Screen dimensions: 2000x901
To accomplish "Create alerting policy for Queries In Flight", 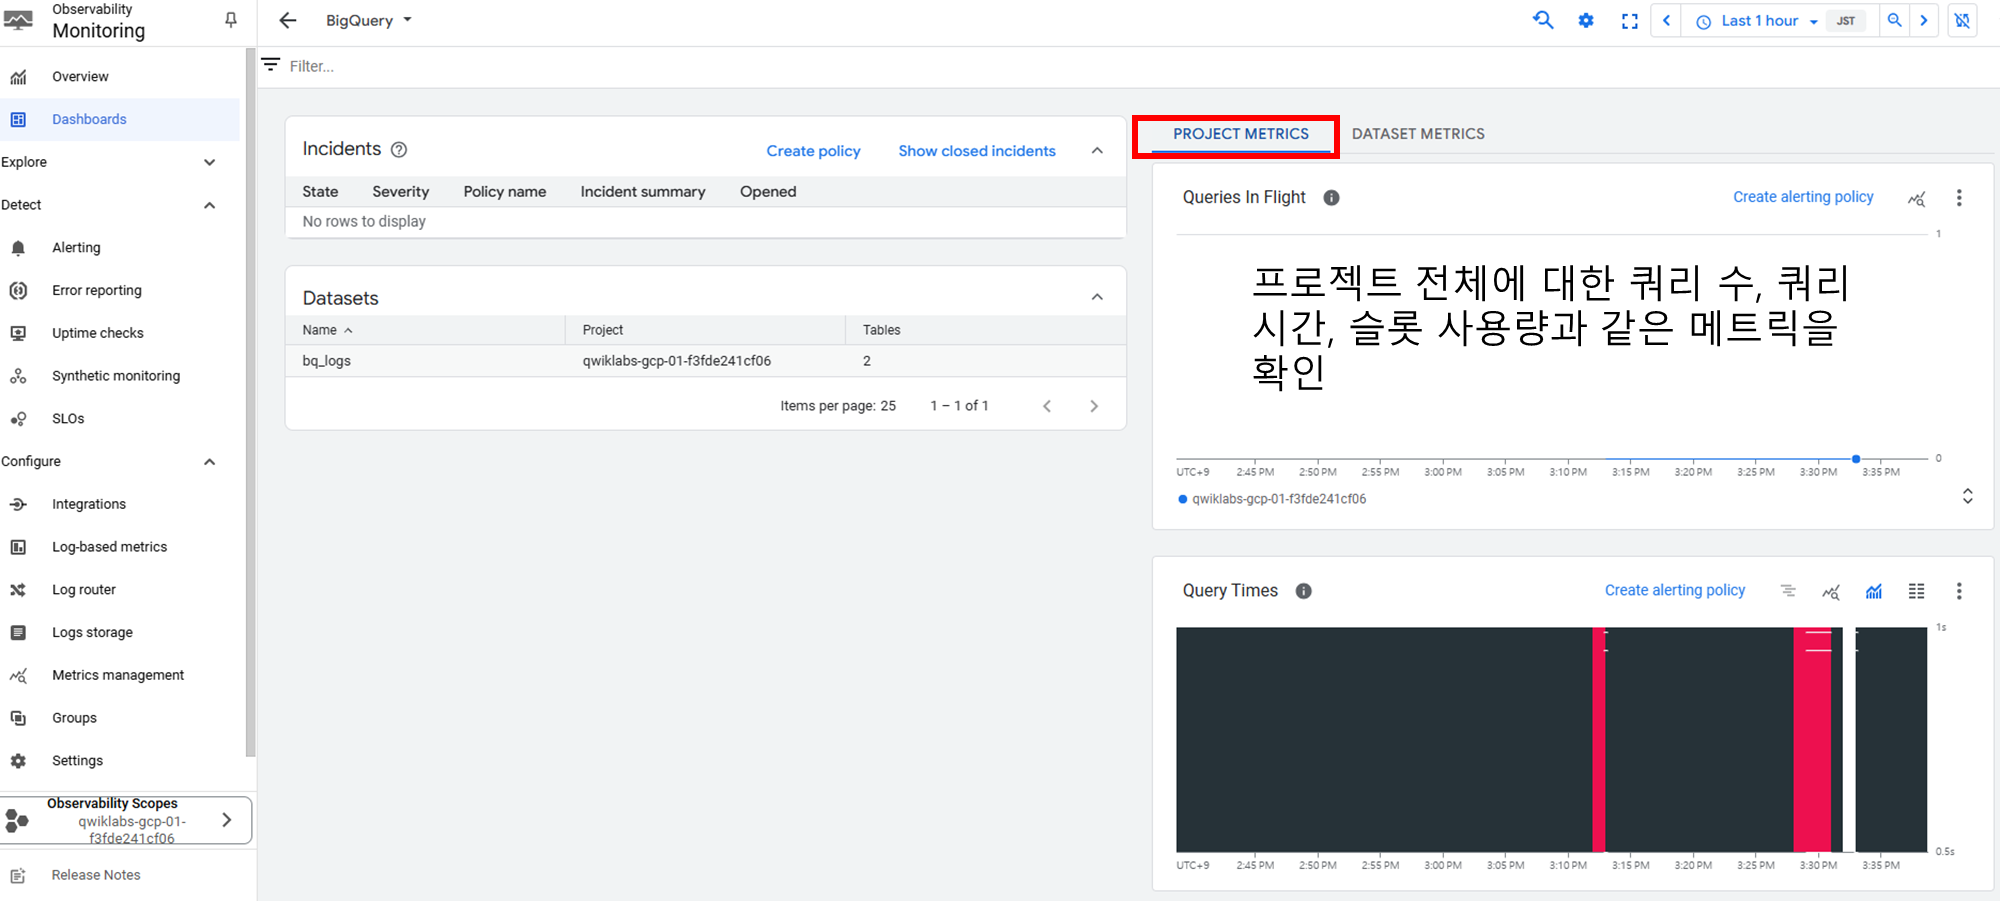I will 1803,197.
